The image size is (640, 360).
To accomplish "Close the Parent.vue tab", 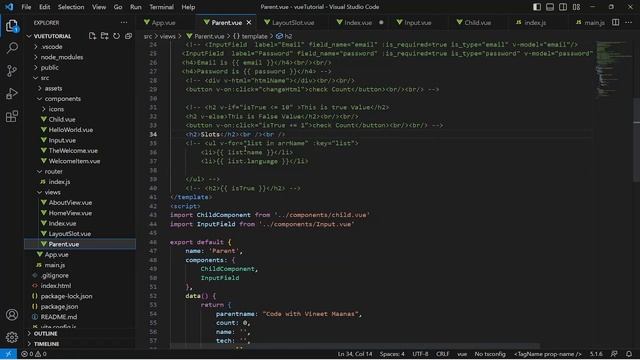I will click(249, 22).
